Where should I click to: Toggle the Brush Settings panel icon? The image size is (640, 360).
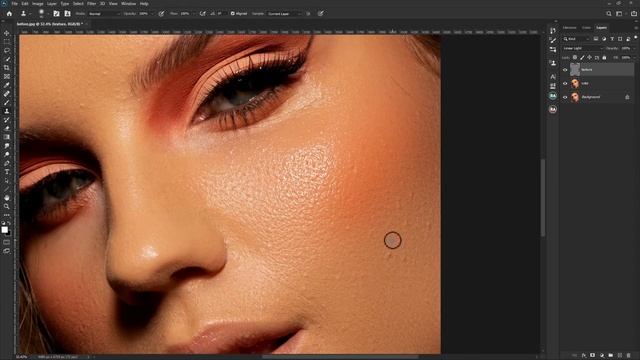(56, 13)
